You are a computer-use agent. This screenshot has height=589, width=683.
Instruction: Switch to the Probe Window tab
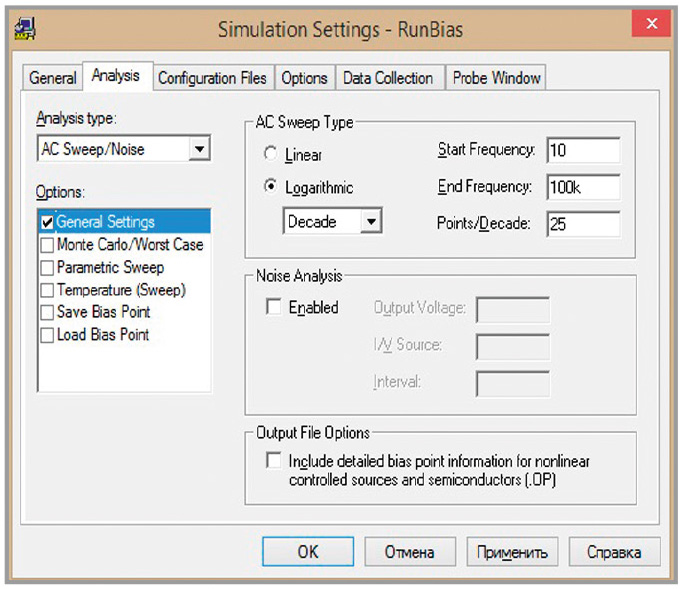click(496, 78)
